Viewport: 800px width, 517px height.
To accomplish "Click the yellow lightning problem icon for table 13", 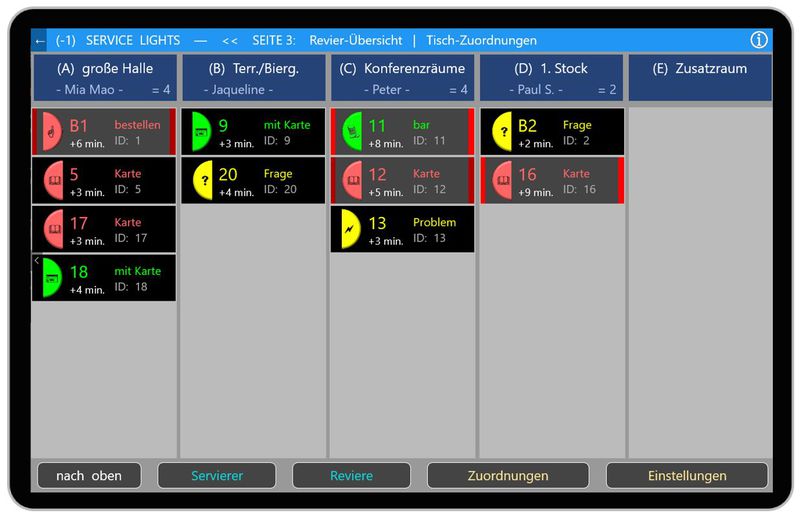I will tap(350, 228).
